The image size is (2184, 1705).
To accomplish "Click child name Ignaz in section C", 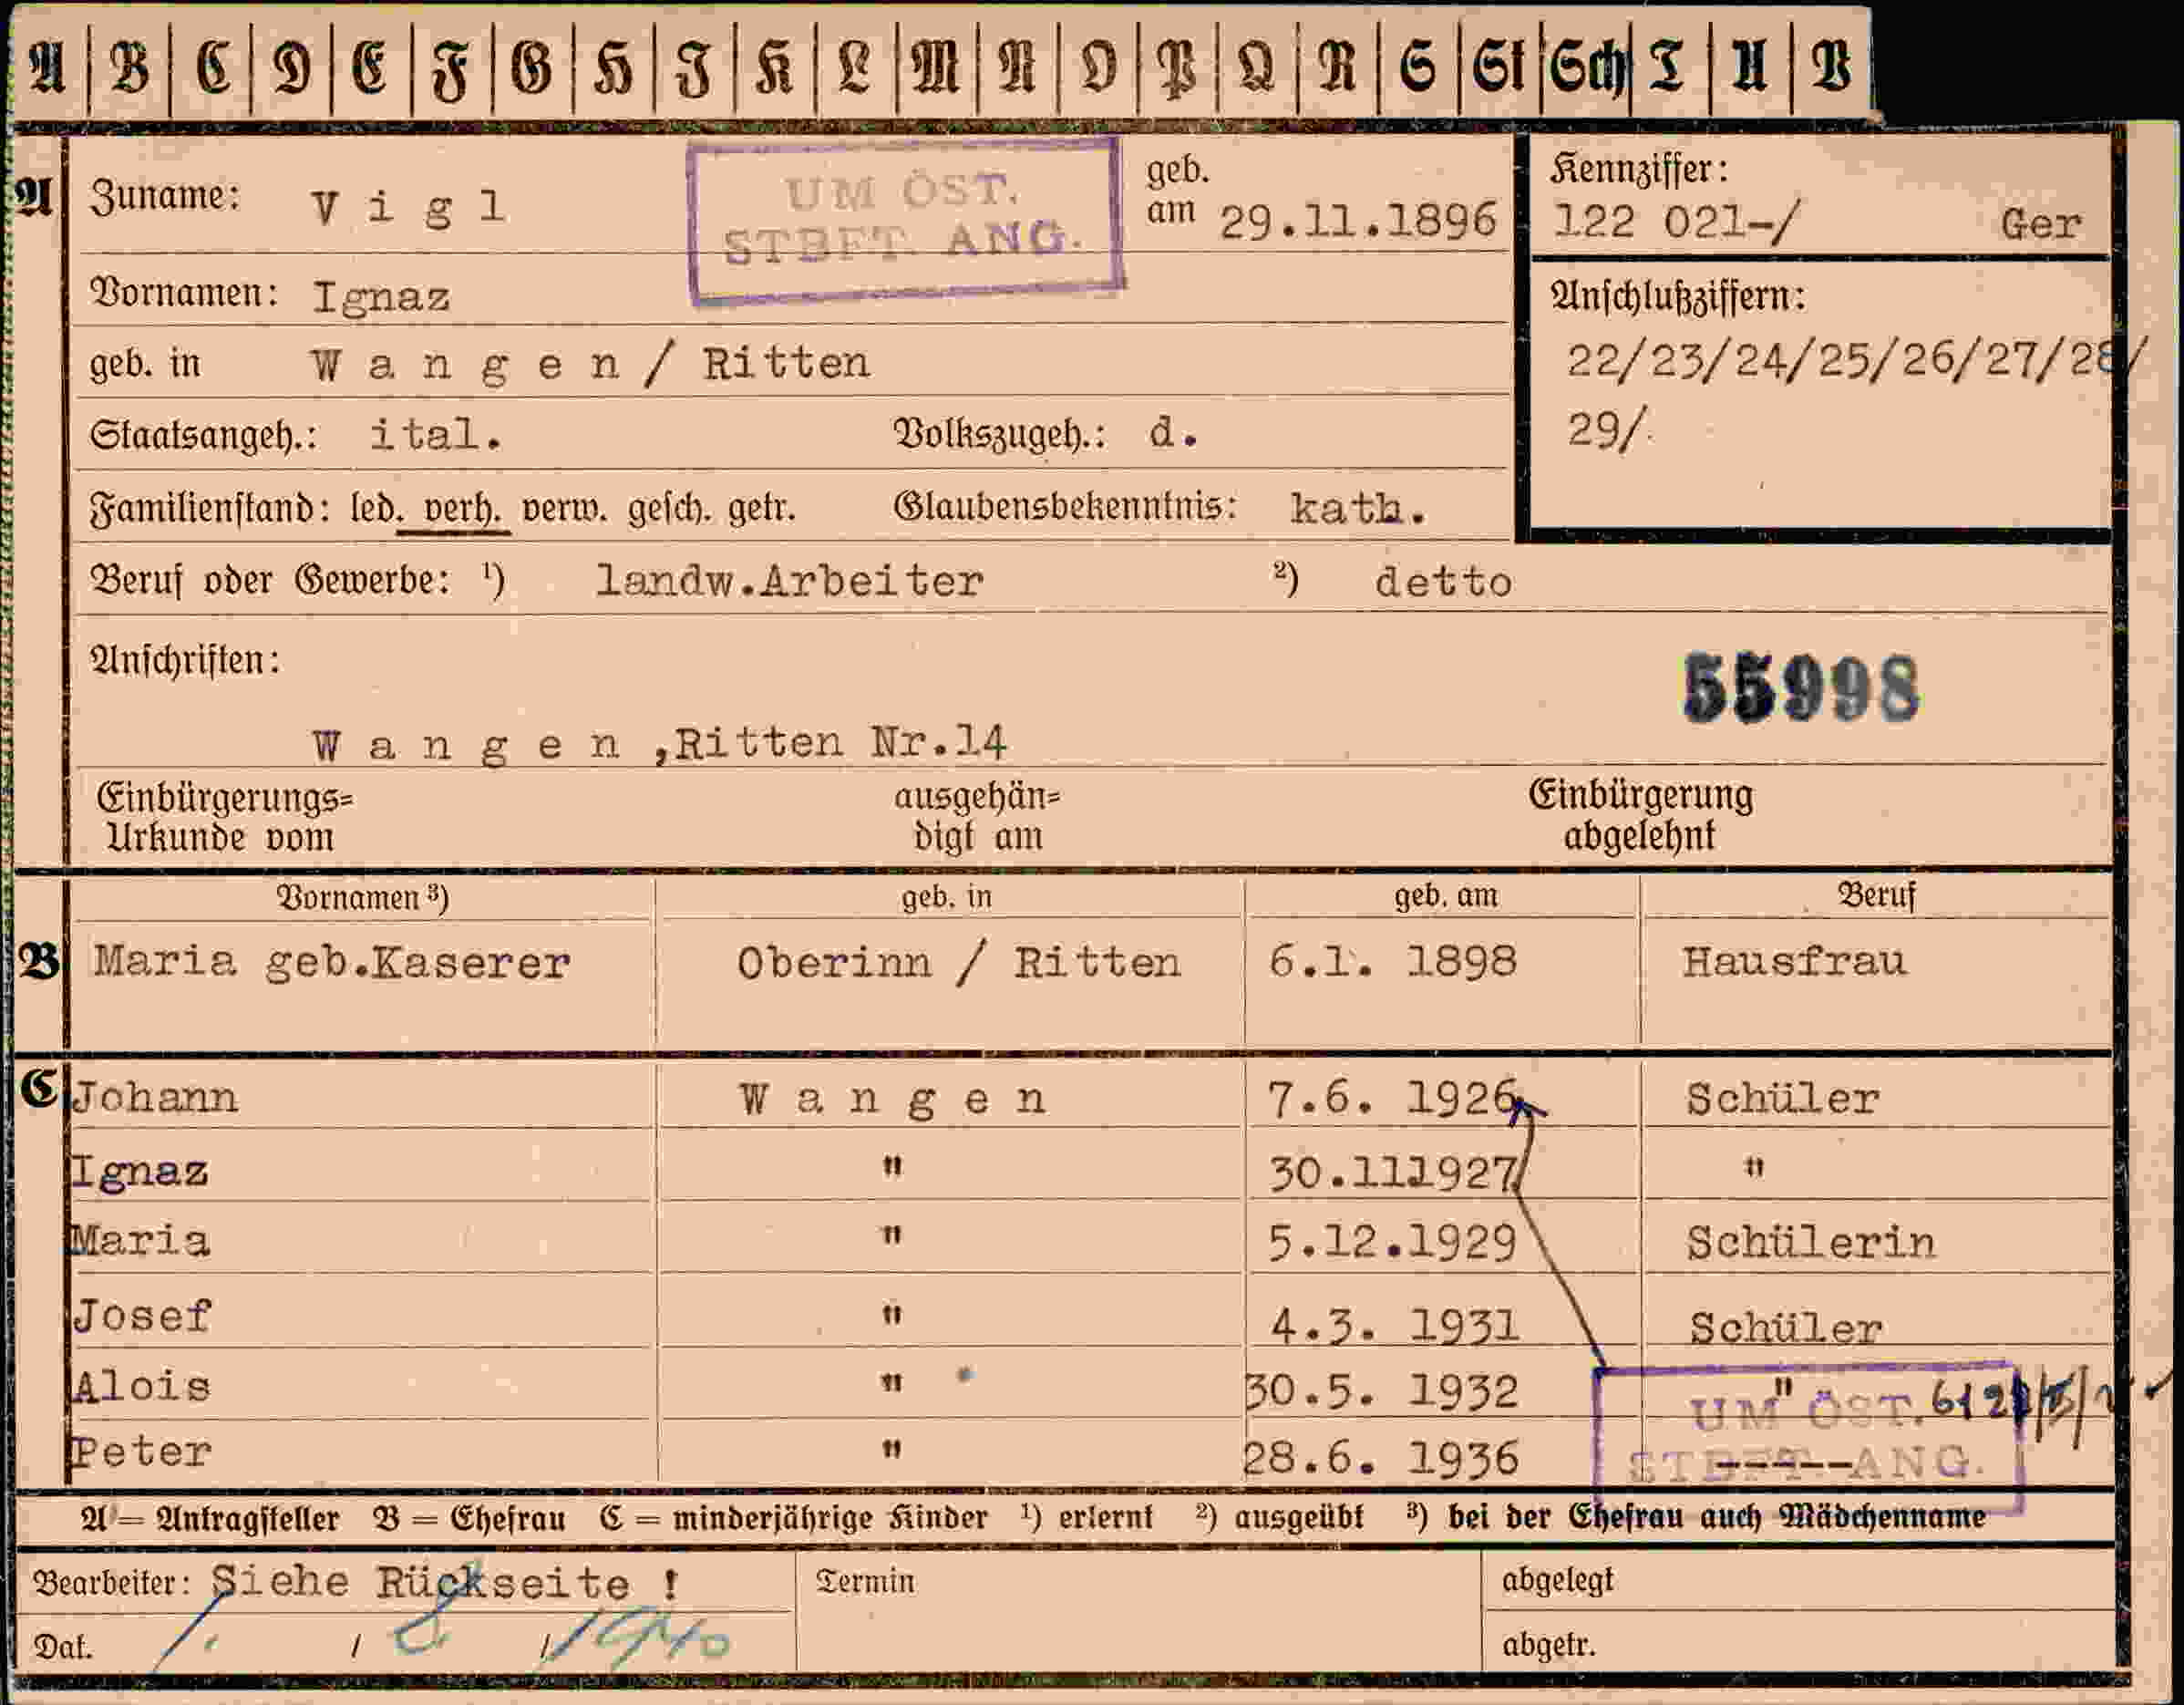I will [140, 1171].
